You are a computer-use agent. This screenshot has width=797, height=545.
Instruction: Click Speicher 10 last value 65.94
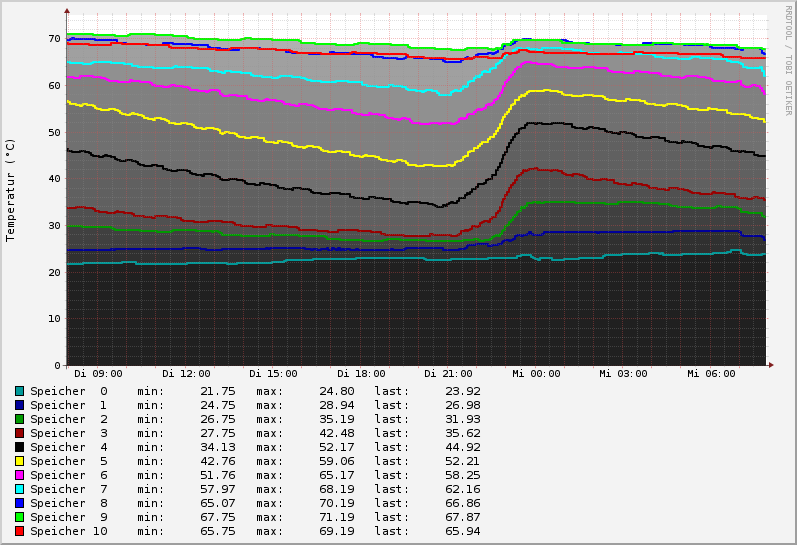(x=462, y=531)
